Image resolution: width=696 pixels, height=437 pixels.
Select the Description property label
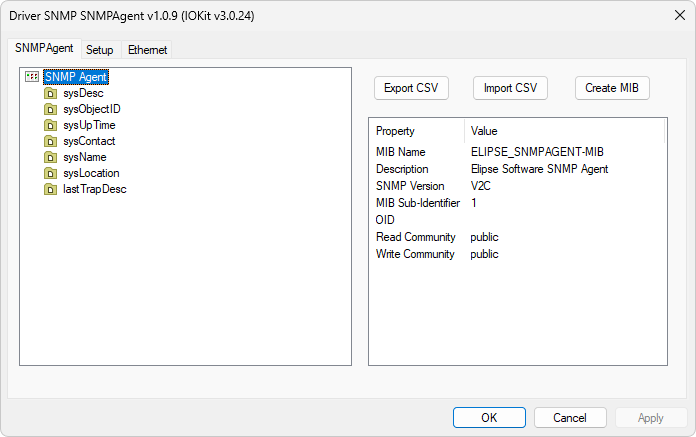tap(402, 169)
